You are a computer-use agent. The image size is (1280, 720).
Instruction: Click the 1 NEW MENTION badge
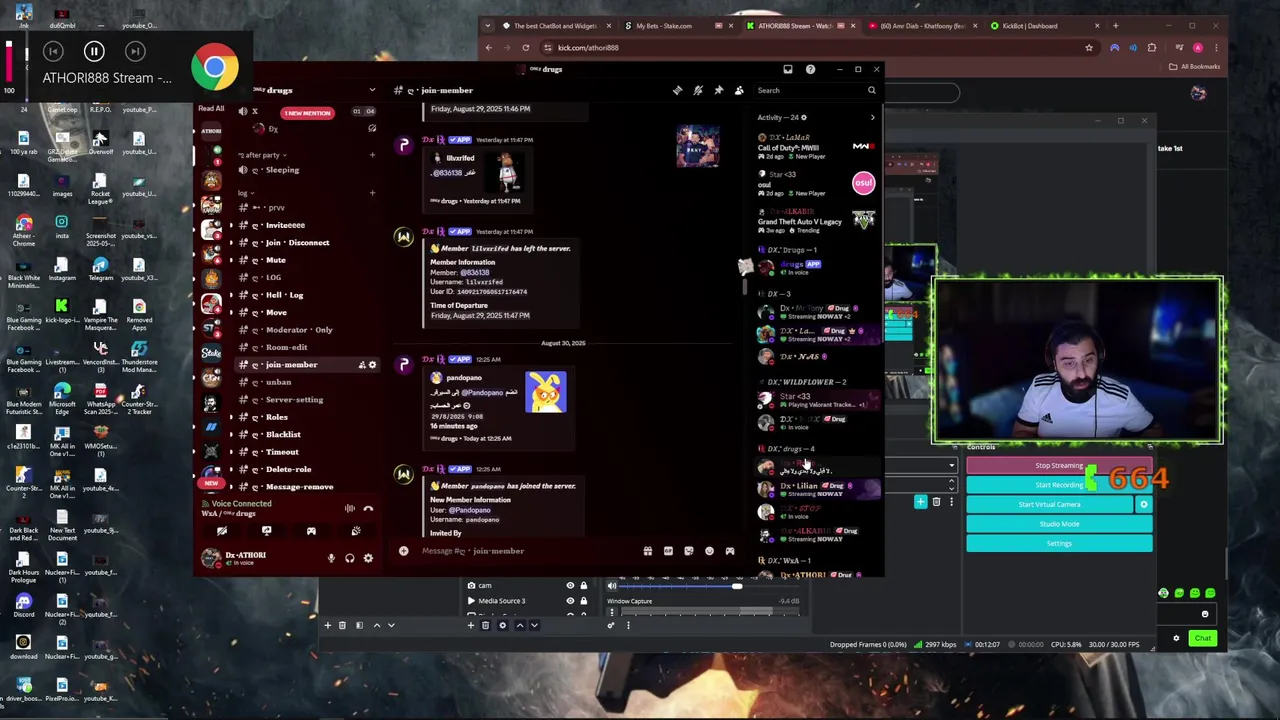coord(307,113)
